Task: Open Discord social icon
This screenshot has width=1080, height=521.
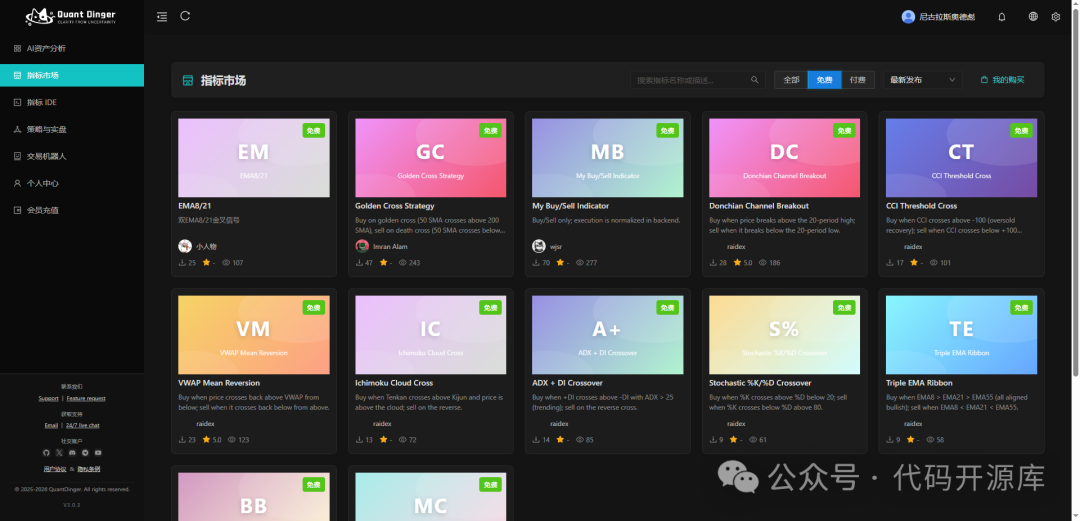Action: pos(72,453)
